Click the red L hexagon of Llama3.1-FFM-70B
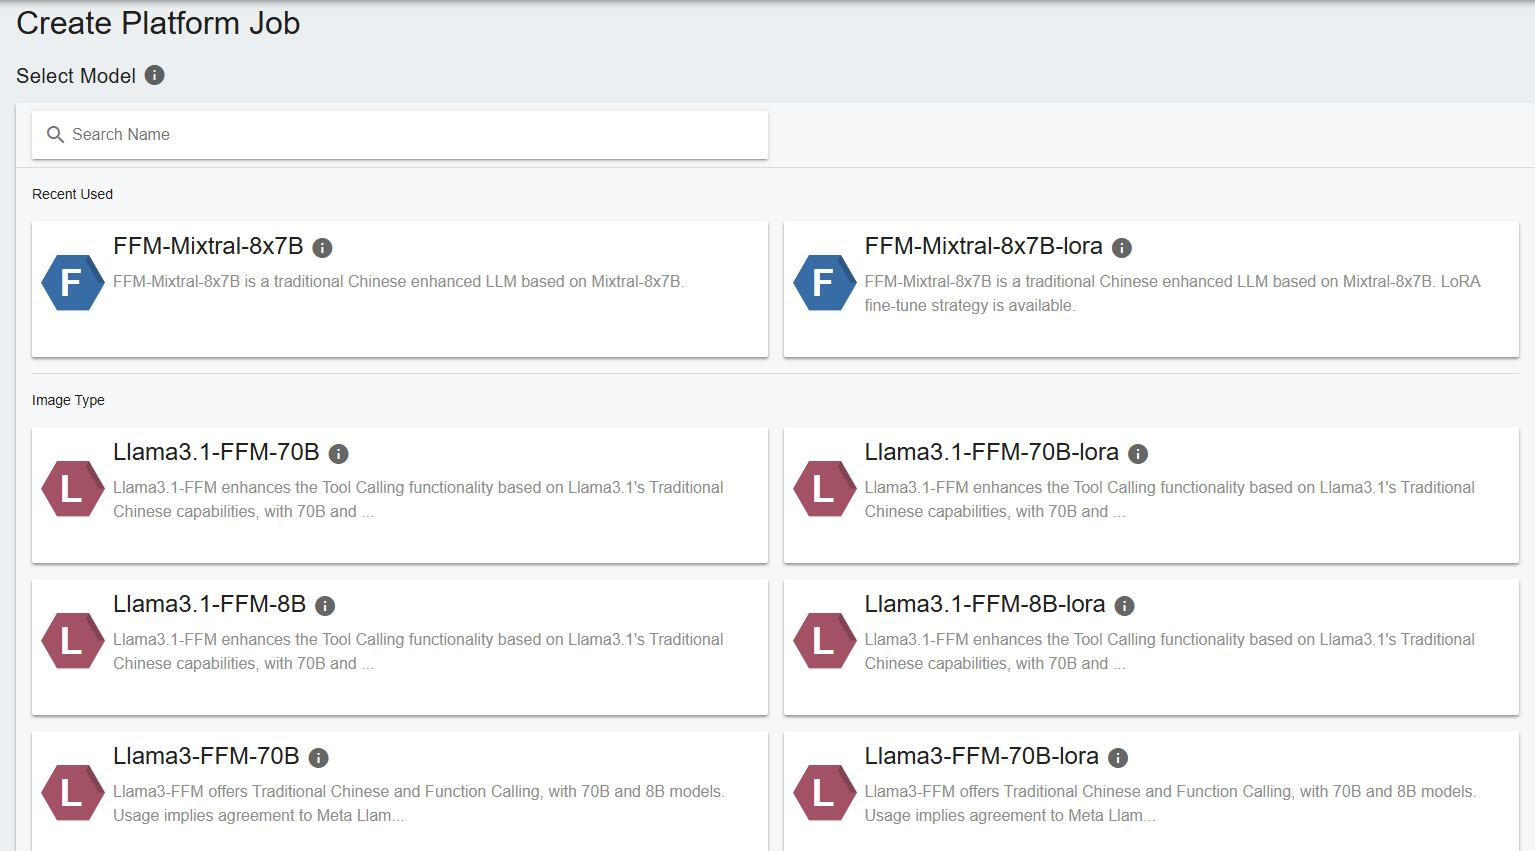This screenshot has width=1535, height=851. (73, 489)
